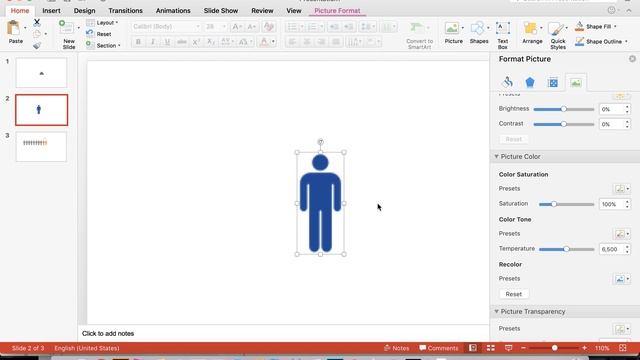Click zoom out minus button
640x360 pixels.
(x=523, y=348)
